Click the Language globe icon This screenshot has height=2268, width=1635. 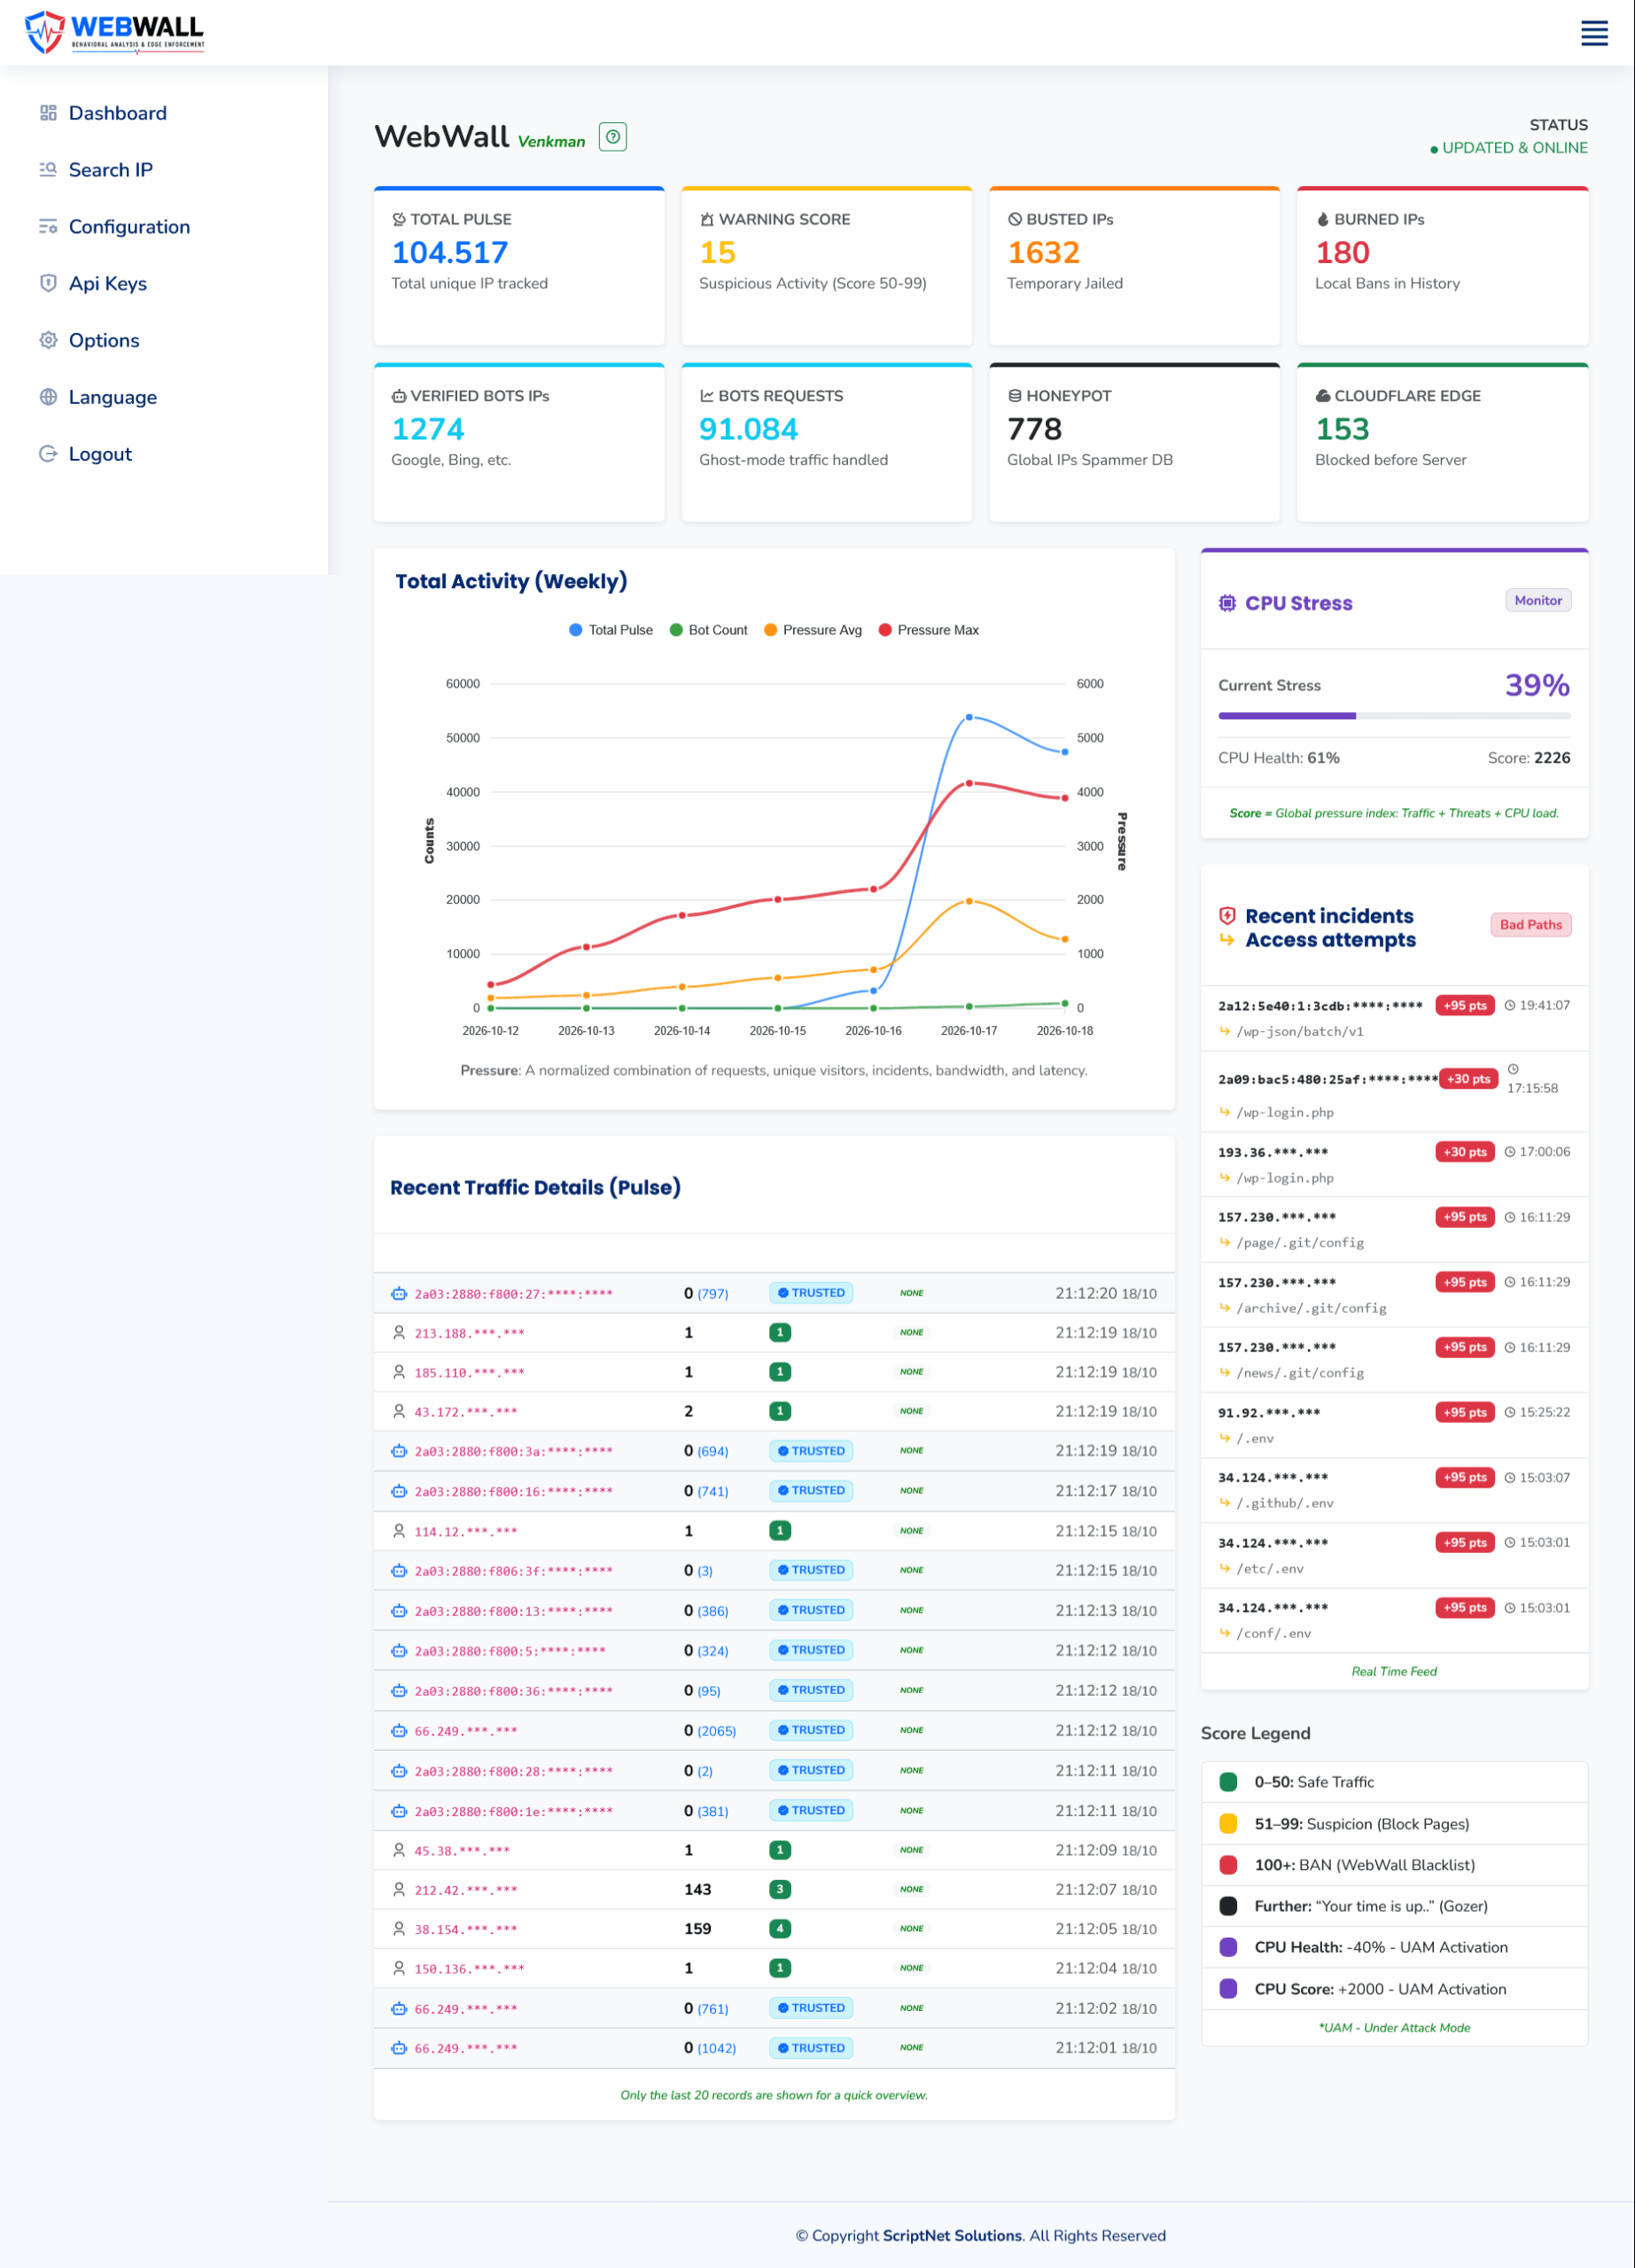(x=48, y=397)
